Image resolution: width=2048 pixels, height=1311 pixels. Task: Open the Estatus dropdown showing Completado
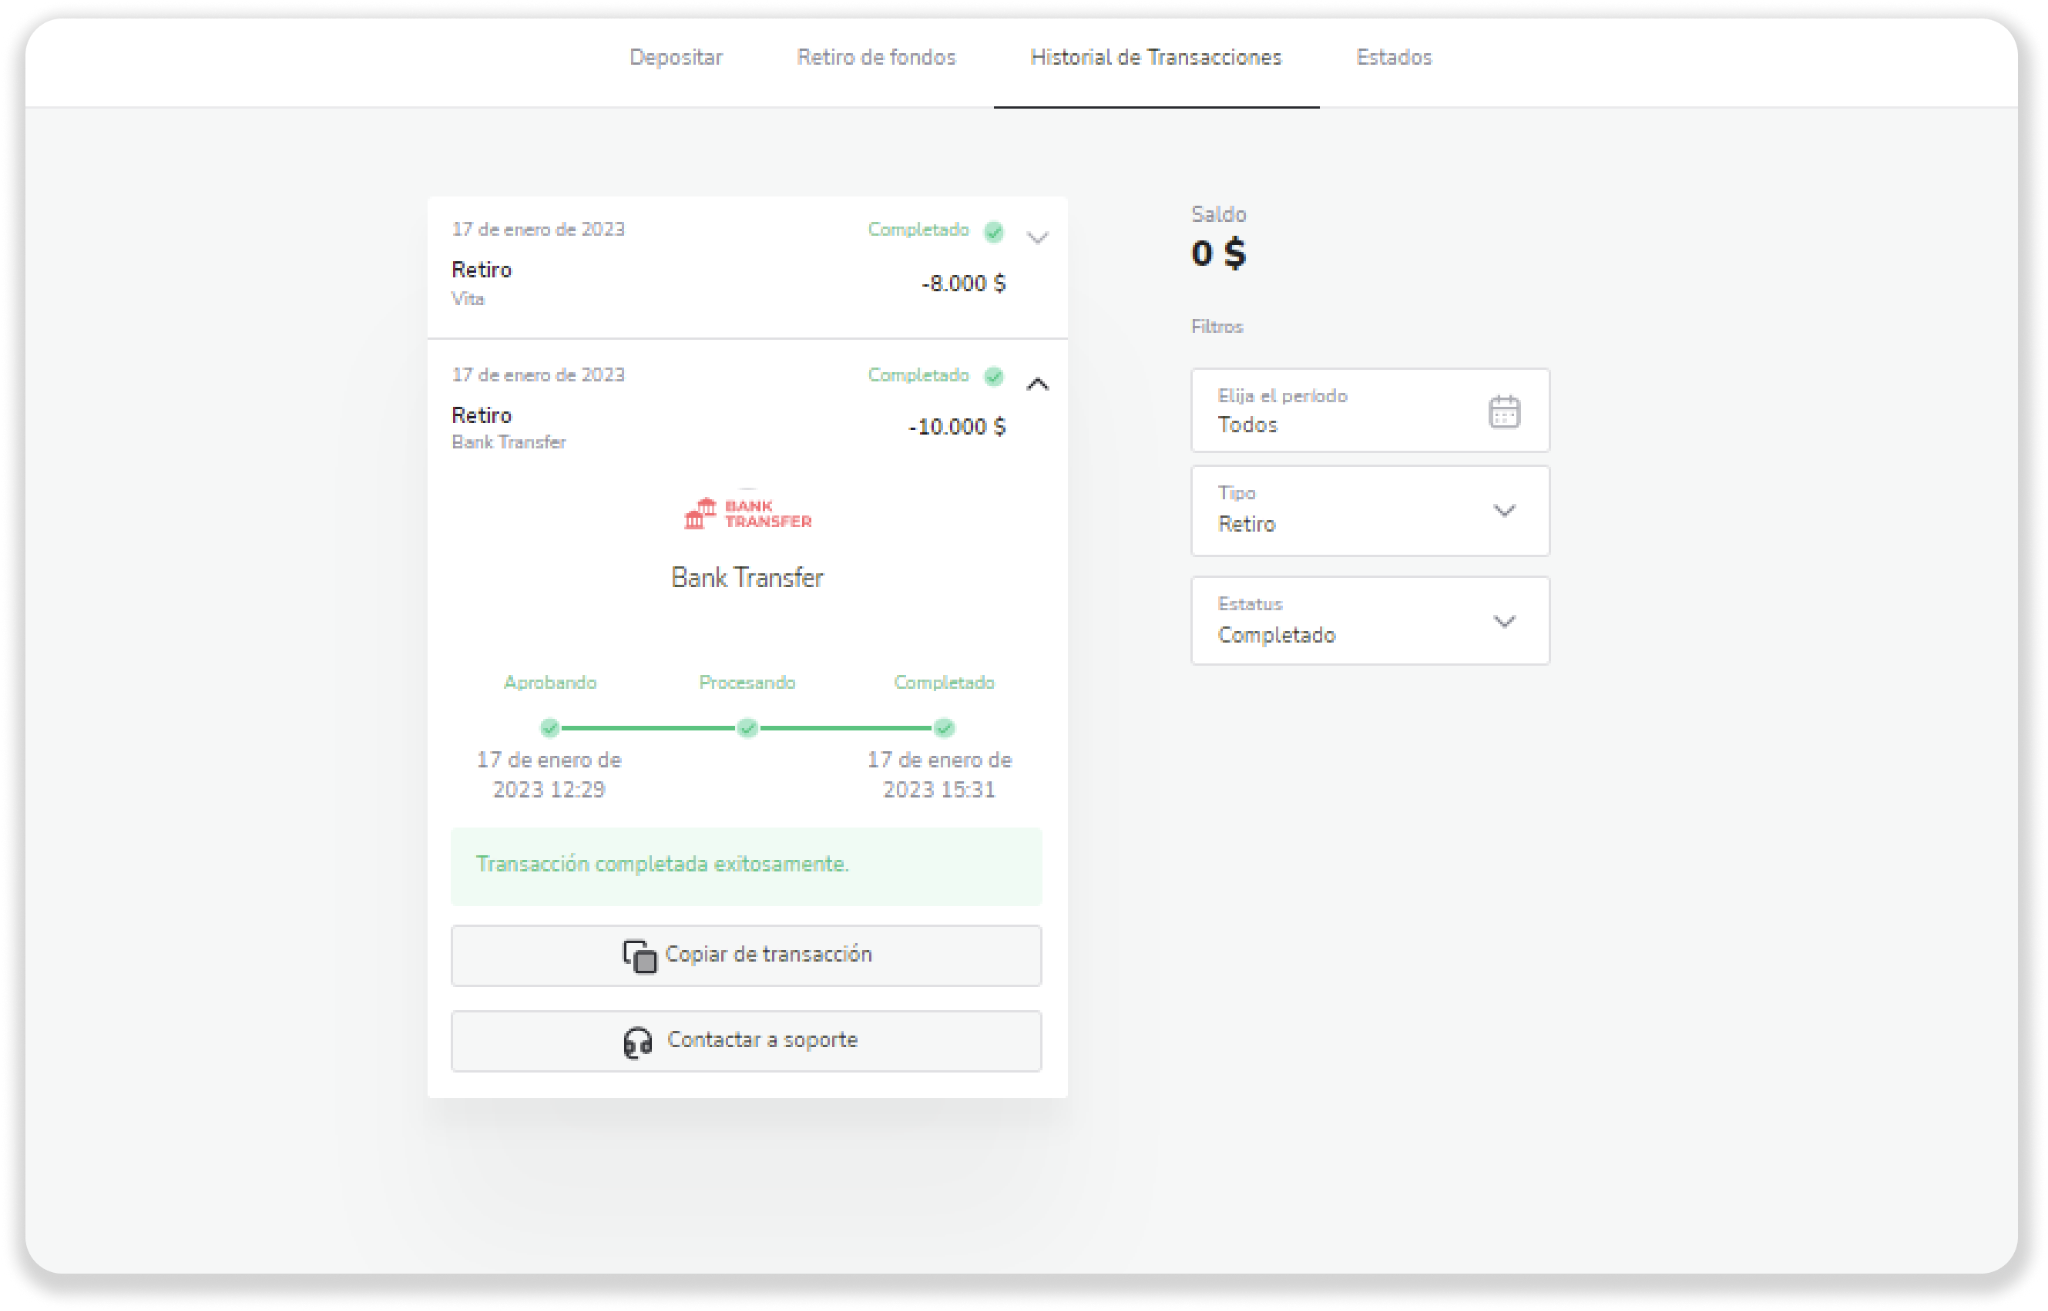[1369, 621]
